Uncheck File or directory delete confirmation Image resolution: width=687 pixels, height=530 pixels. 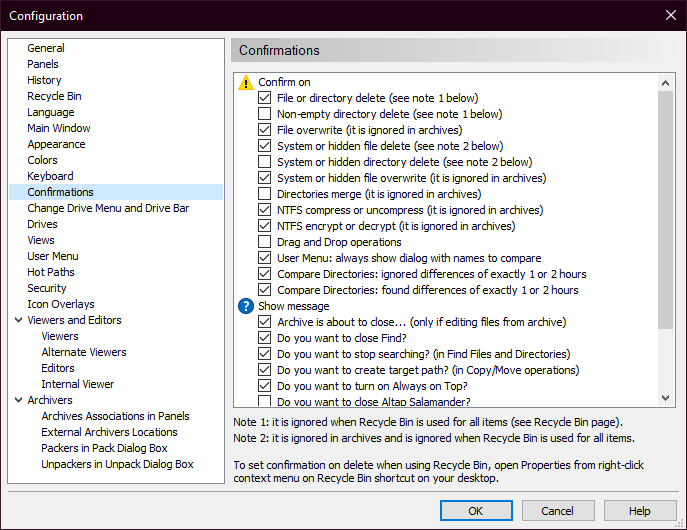(265, 98)
